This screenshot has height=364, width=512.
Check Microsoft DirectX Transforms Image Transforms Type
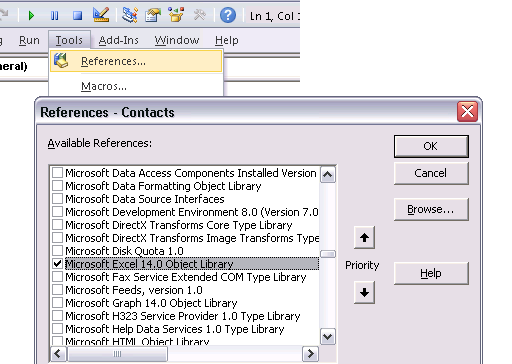coord(58,238)
